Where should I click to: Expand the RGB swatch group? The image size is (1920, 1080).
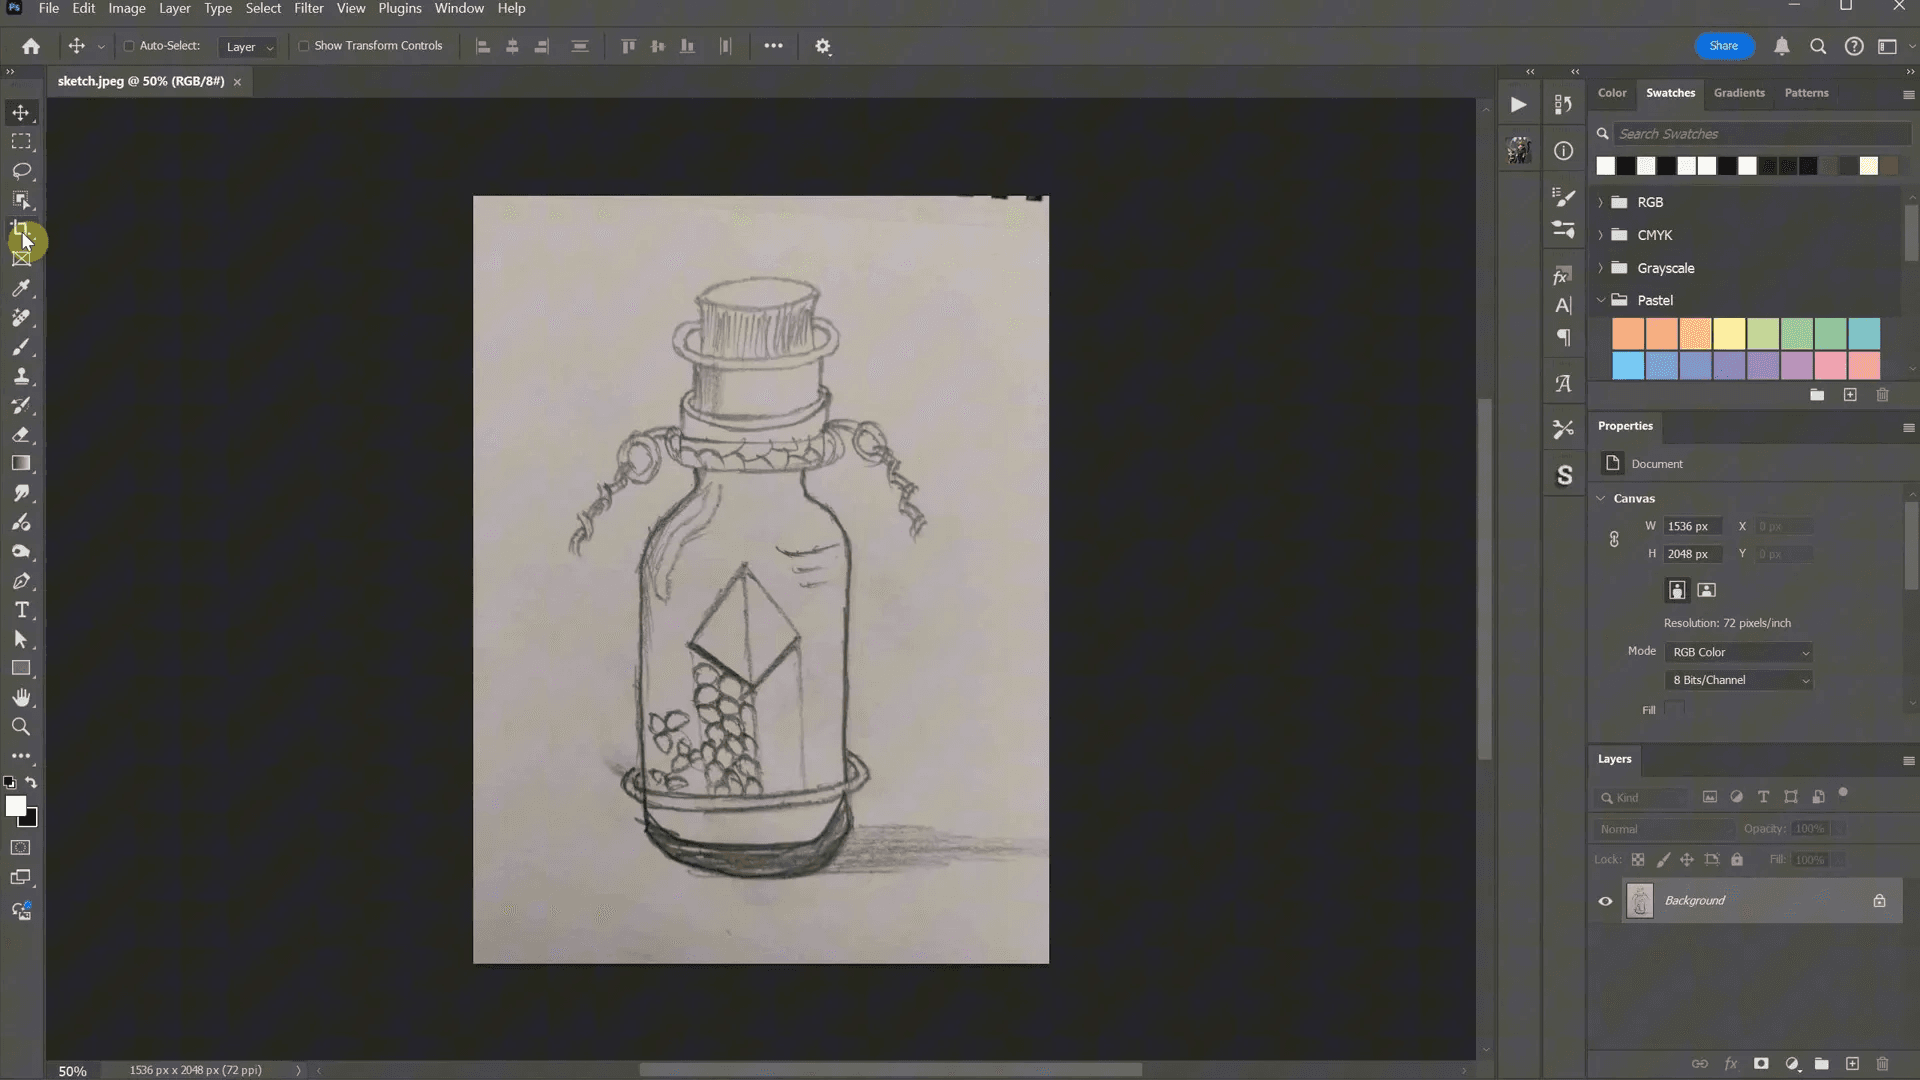[x=1601, y=202]
